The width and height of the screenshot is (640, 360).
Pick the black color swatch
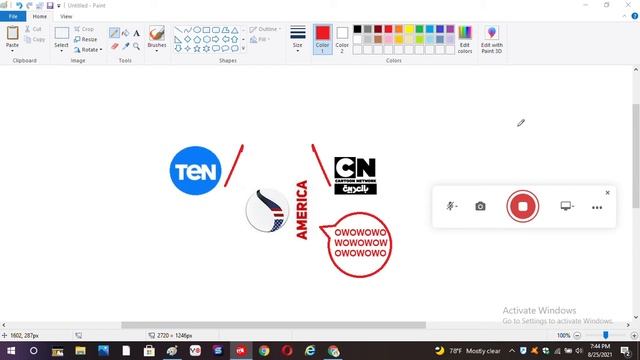358,29
